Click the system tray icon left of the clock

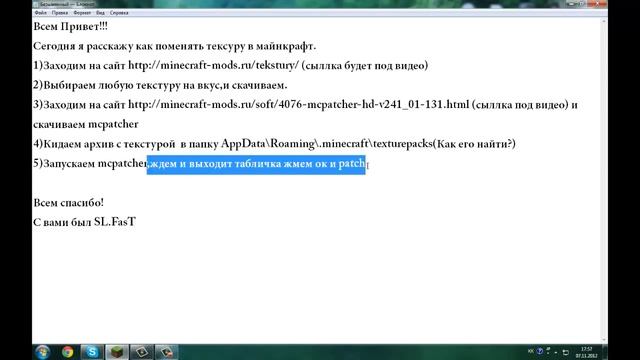[566, 352]
